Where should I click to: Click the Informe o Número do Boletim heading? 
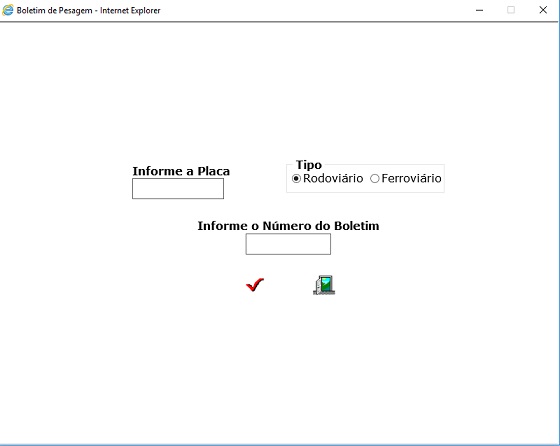[288, 226]
